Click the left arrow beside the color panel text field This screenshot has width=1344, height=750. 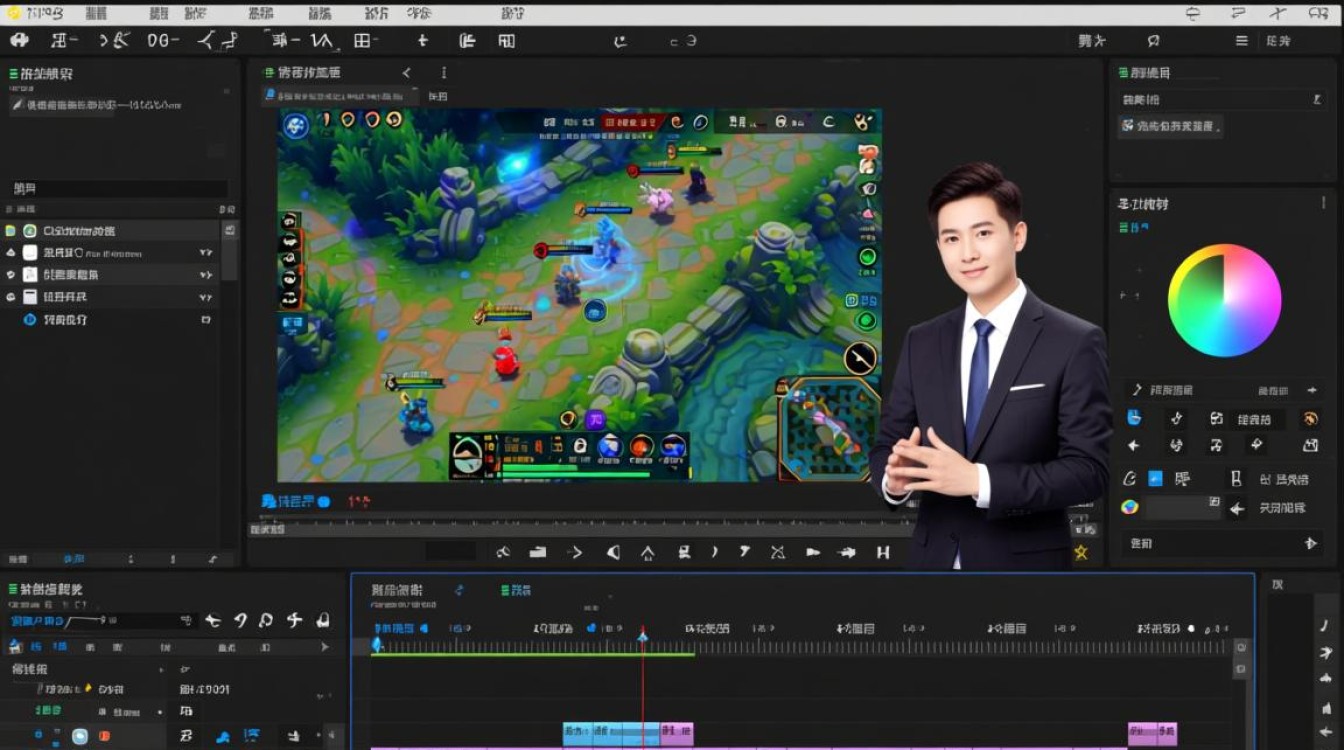point(1237,508)
